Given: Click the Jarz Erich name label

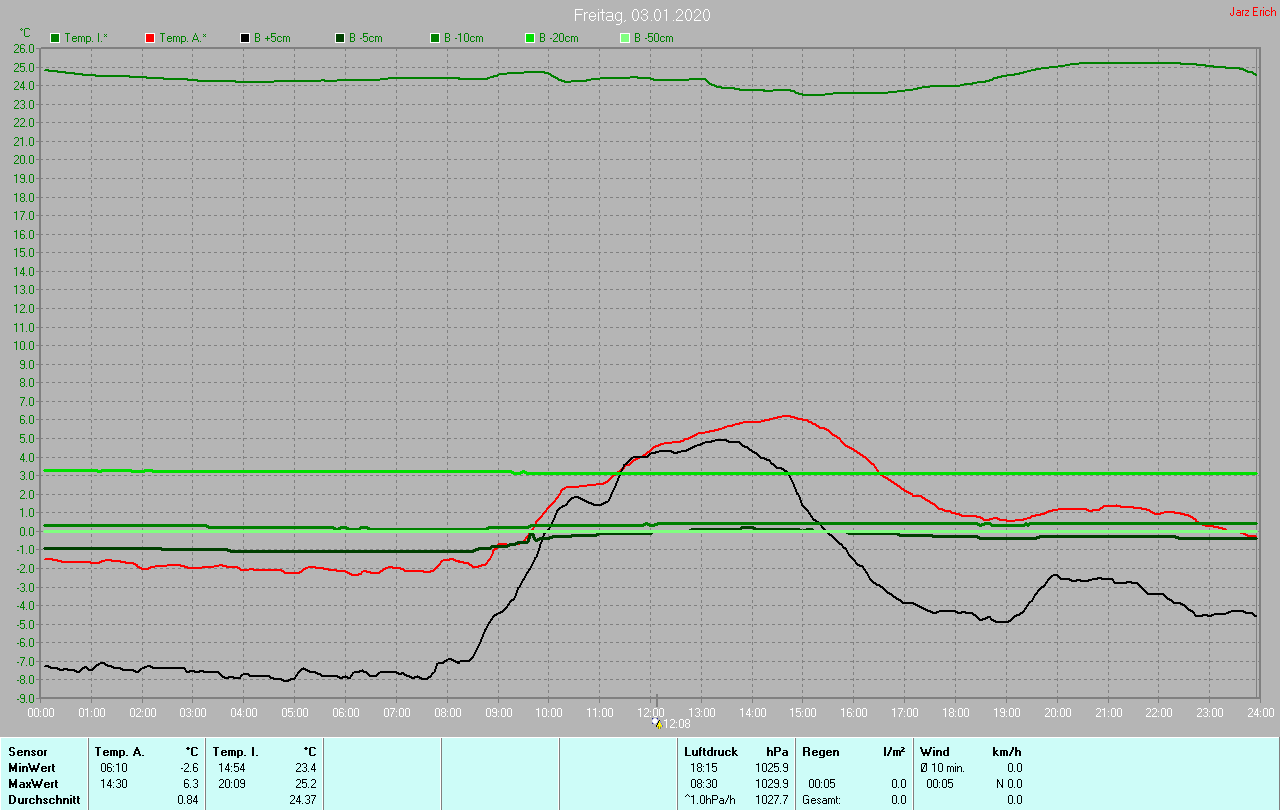Looking at the screenshot, I should [x=1252, y=12].
